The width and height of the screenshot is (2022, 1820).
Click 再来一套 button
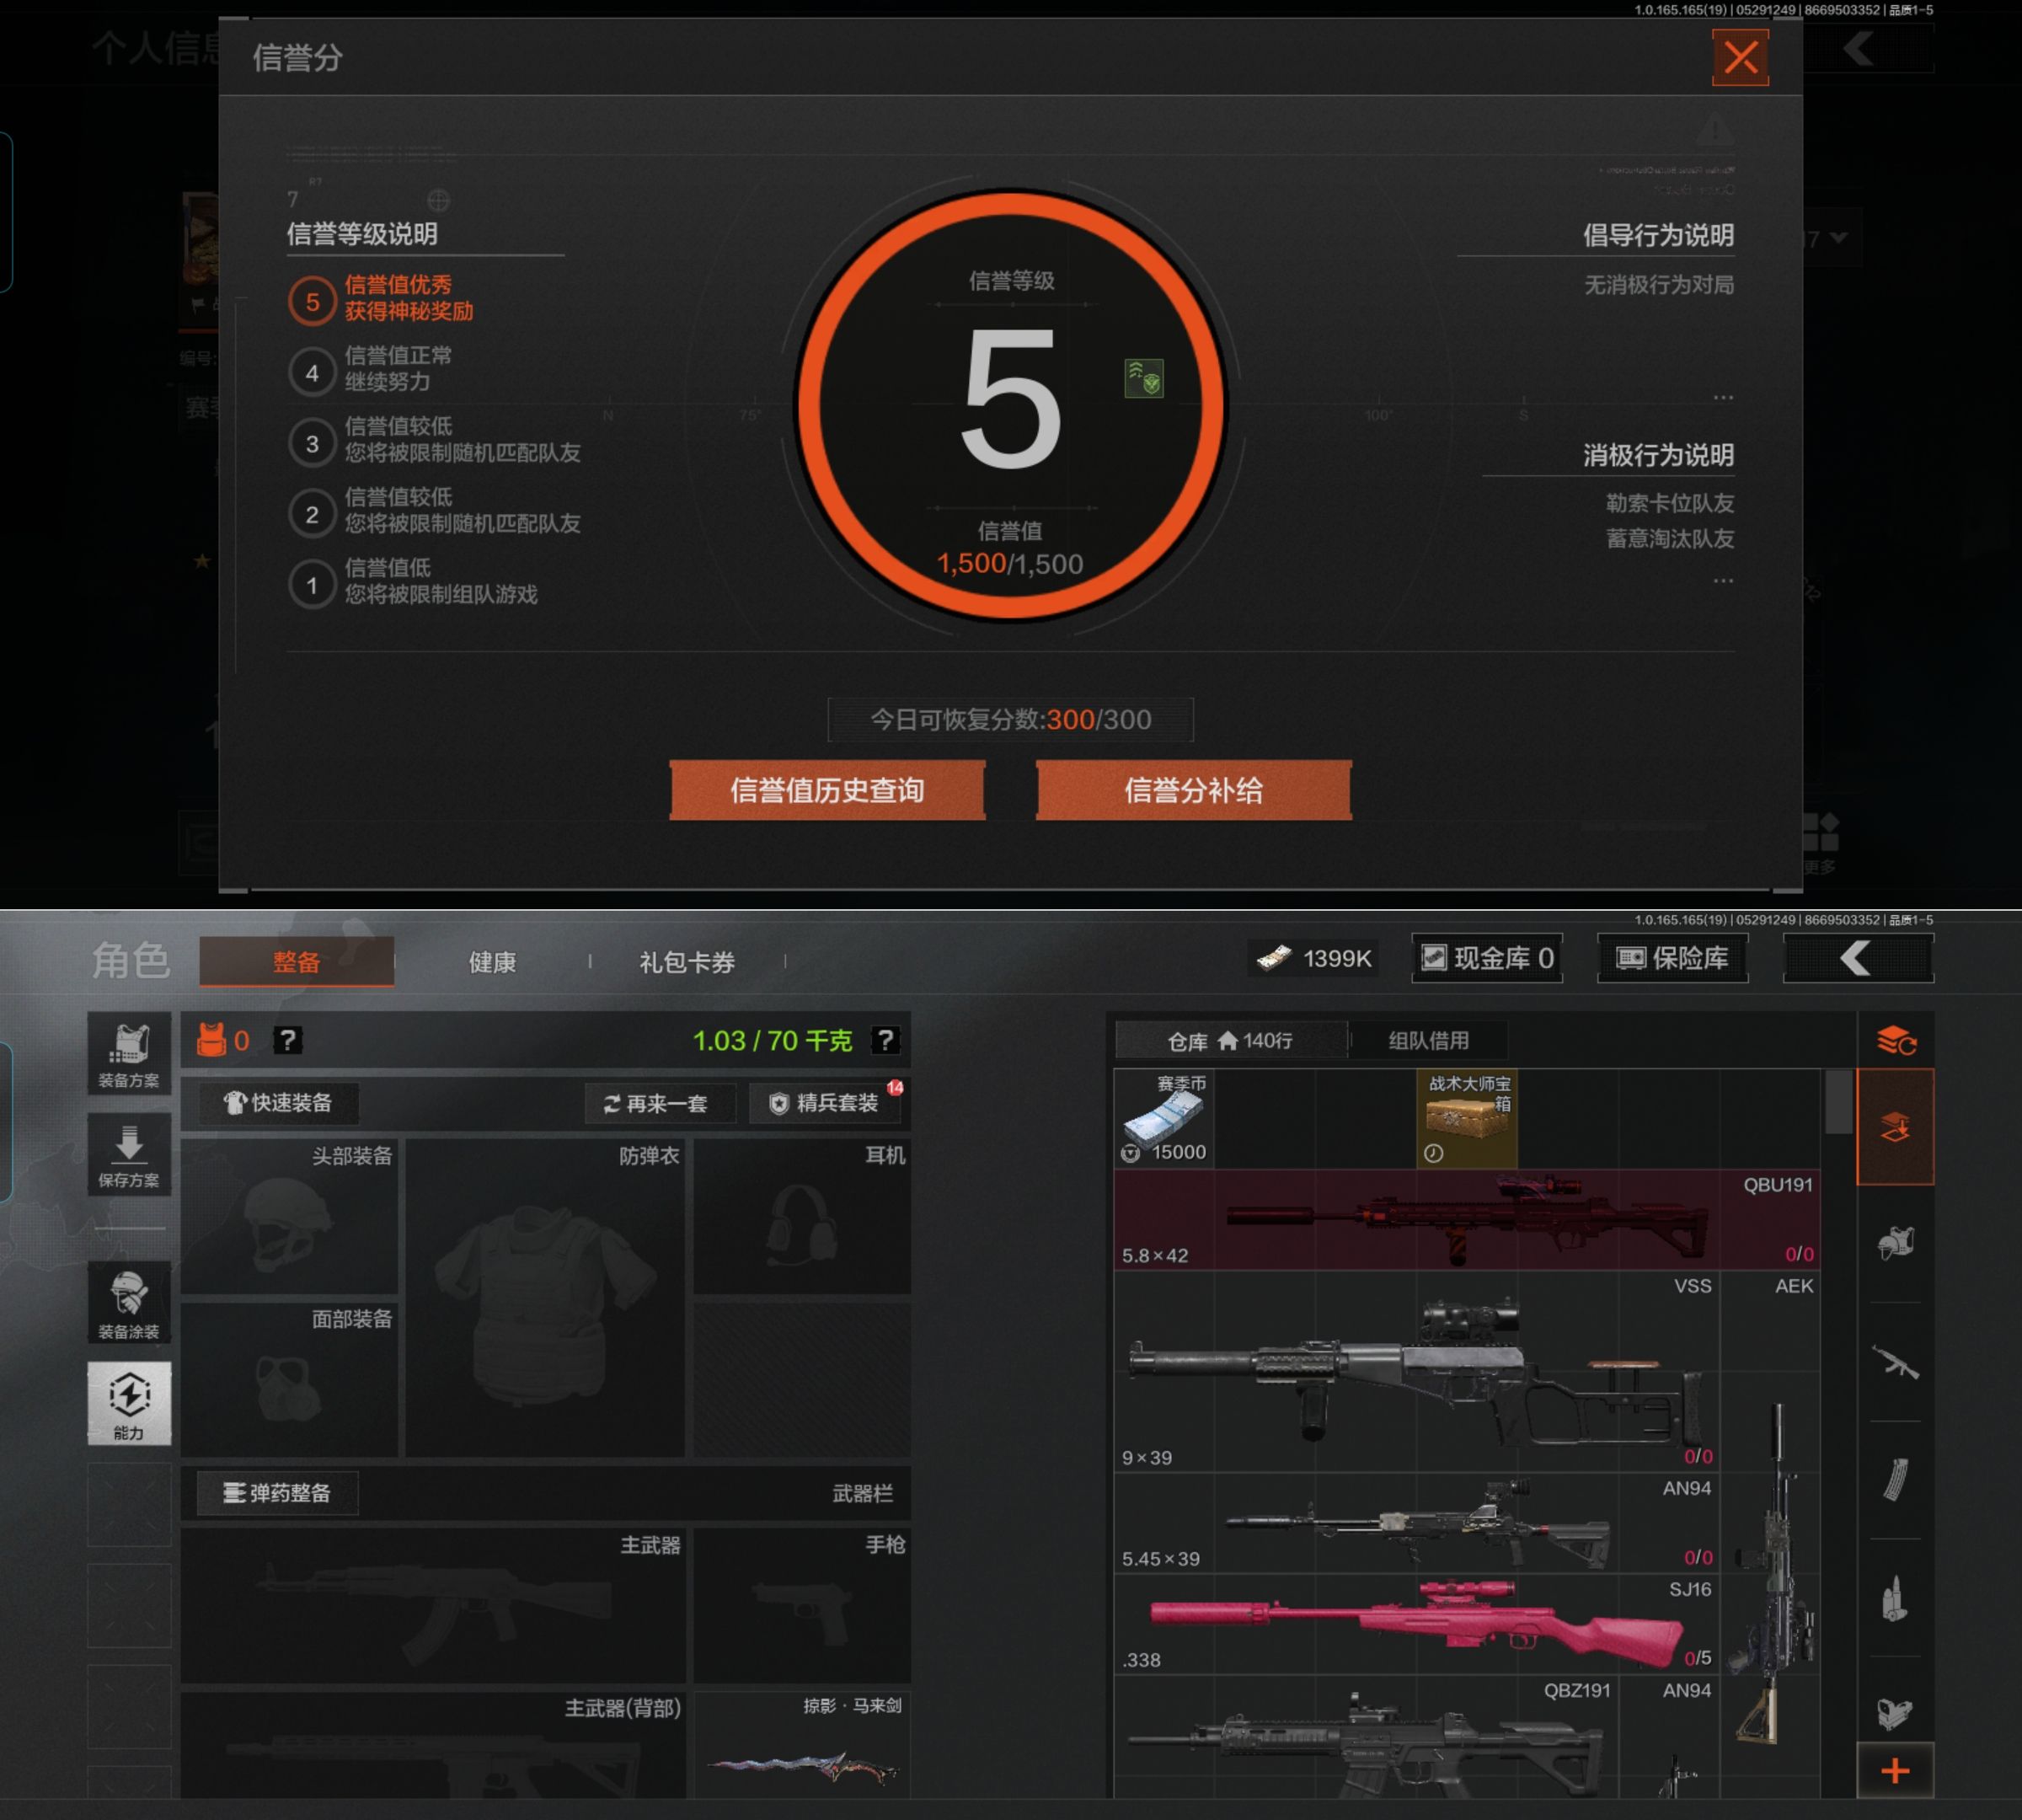click(660, 1103)
